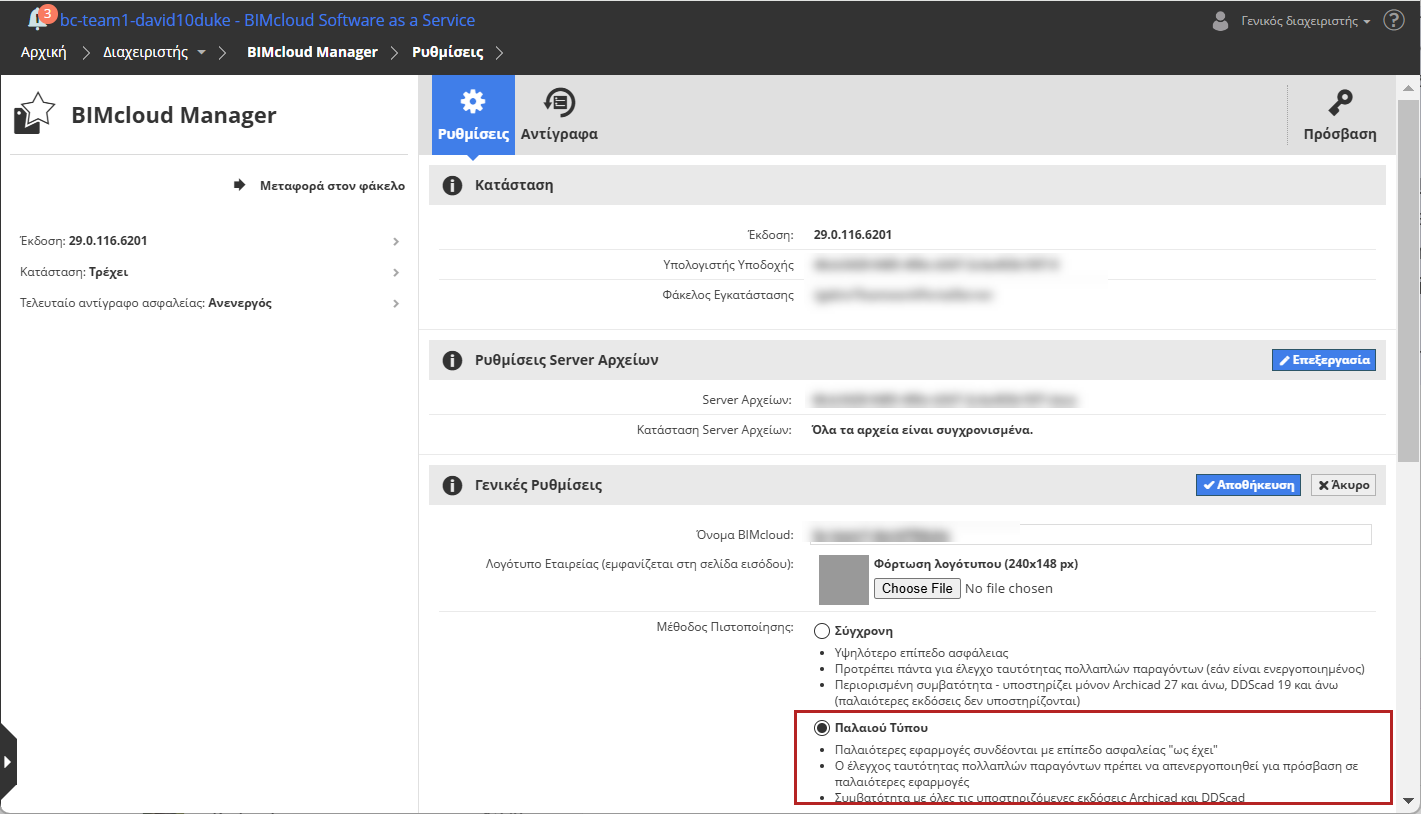Screen dimensions: 1421x814
Task: Go to Αρχική in the breadcrumb
Action: [x=44, y=52]
